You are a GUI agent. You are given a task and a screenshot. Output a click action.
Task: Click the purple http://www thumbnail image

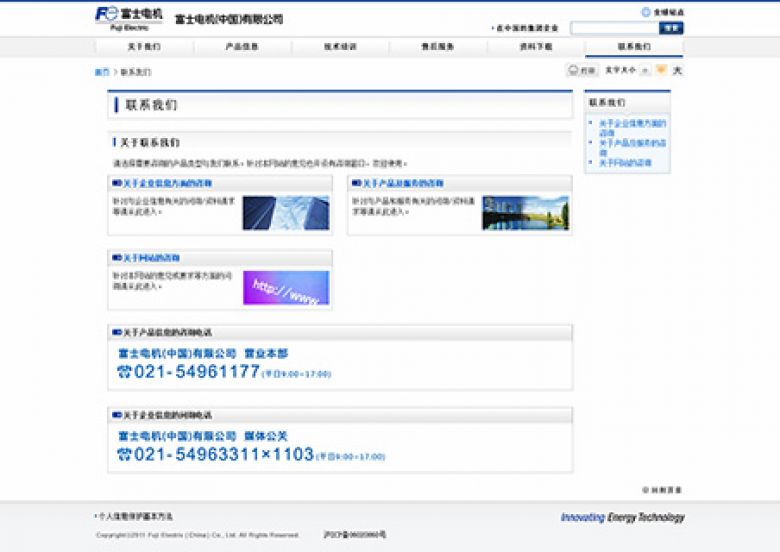pyautogui.click(x=286, y=287)
